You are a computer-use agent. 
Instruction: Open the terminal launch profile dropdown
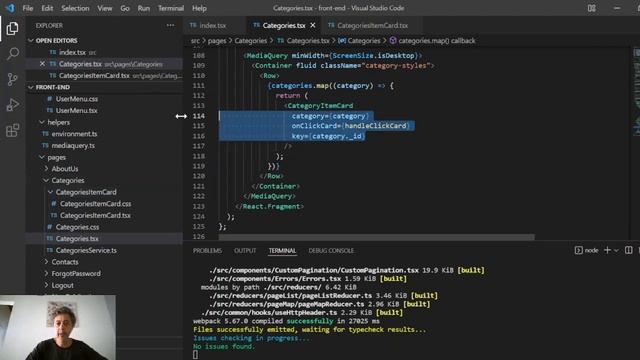pos(616,250)
